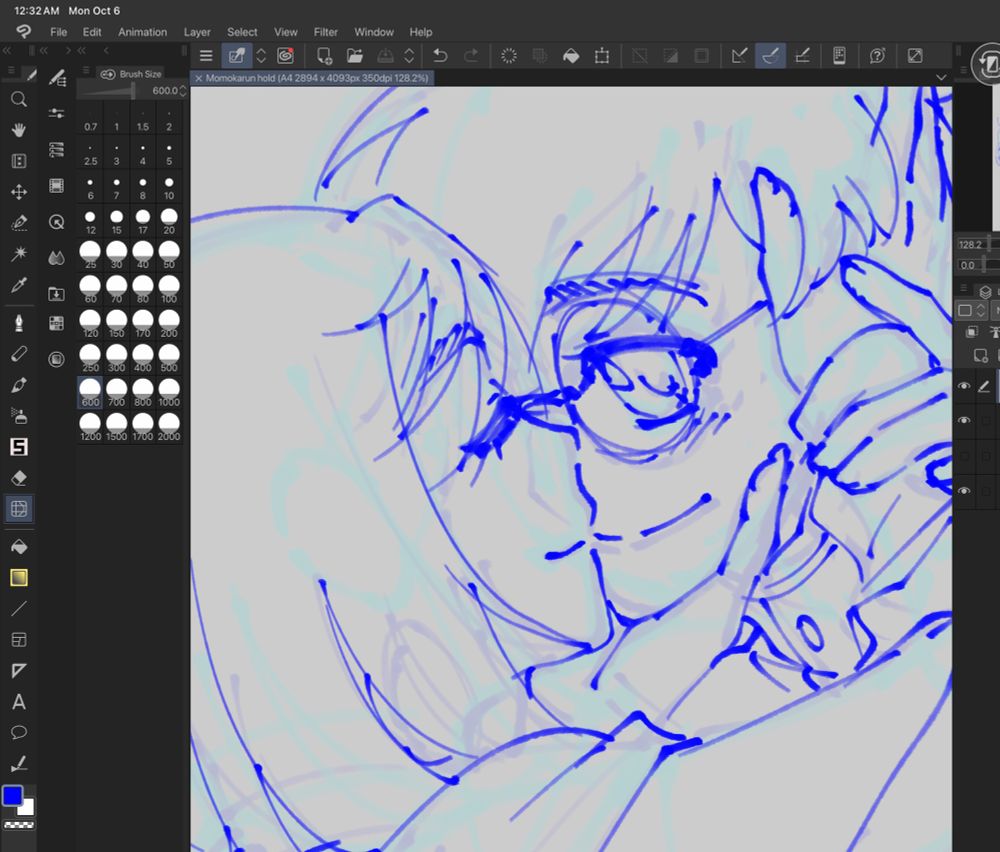Open the Sub Tool panel icon
This screenshot has height=852, width=1000.
(57, 78)
